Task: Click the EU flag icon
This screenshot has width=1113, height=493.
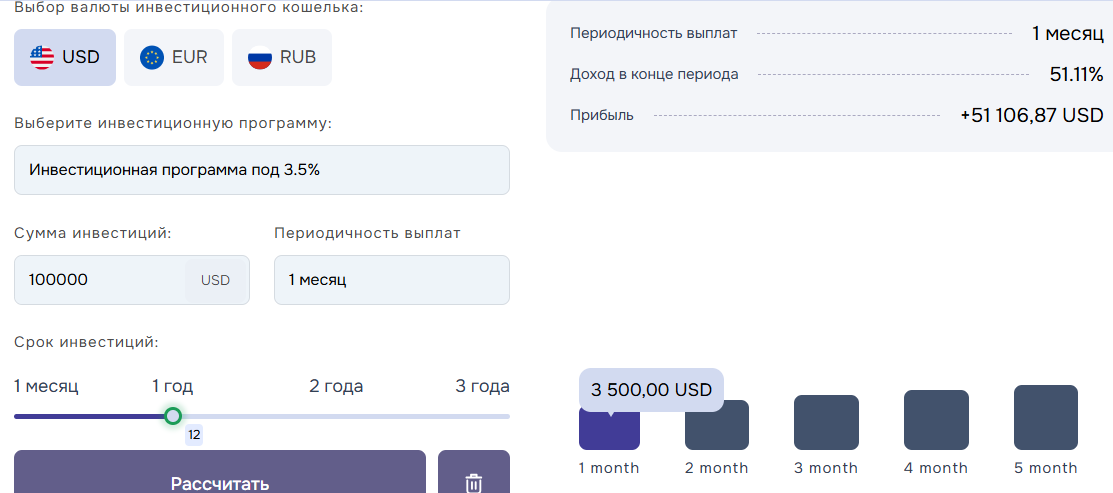Action: (x=152, y=57)
